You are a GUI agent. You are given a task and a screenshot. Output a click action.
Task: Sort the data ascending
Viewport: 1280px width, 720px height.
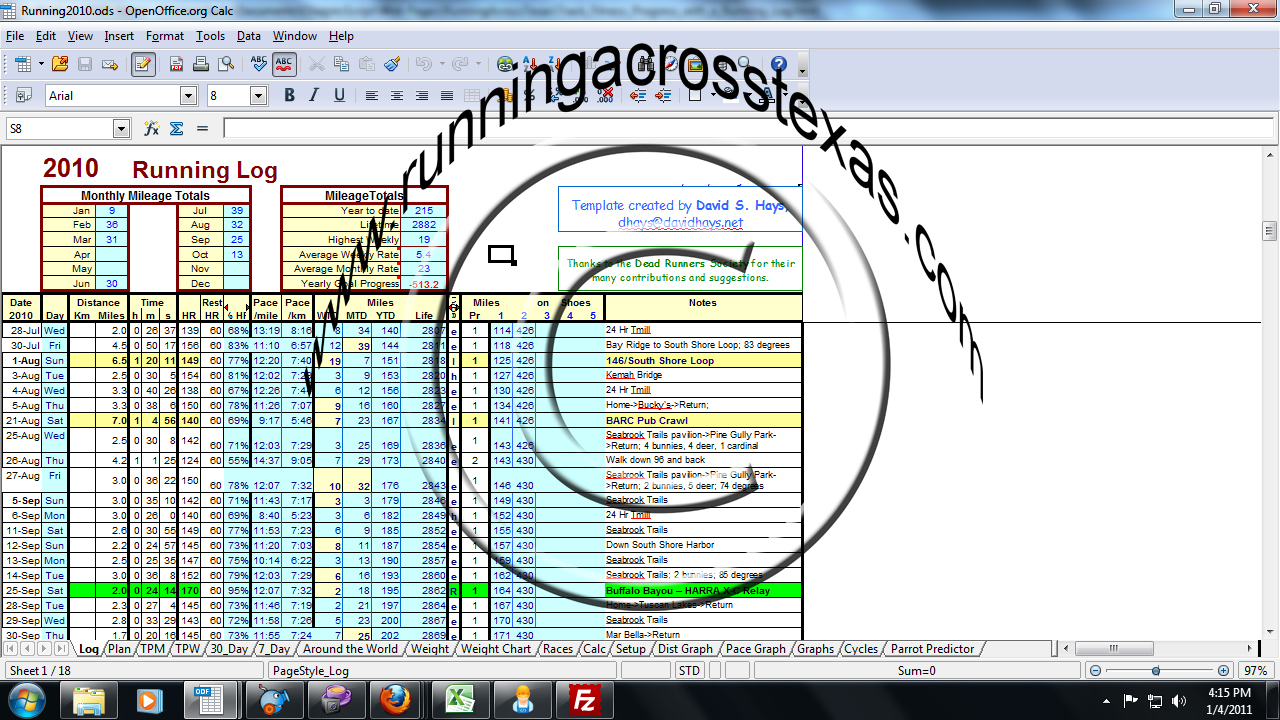(x=530, y=63)
